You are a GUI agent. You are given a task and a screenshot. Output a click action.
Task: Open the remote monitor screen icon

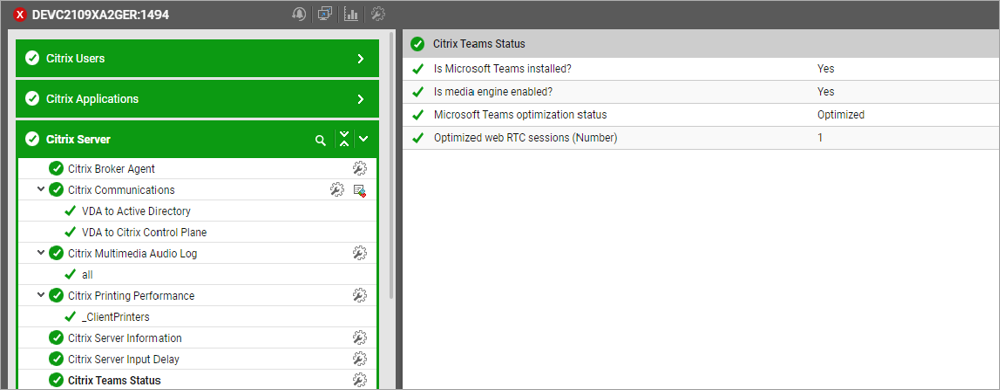(324, 14)
